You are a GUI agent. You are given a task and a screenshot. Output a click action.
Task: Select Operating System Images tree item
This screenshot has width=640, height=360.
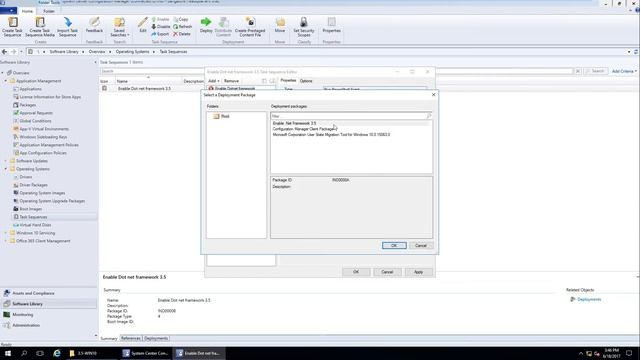(42, 193)
